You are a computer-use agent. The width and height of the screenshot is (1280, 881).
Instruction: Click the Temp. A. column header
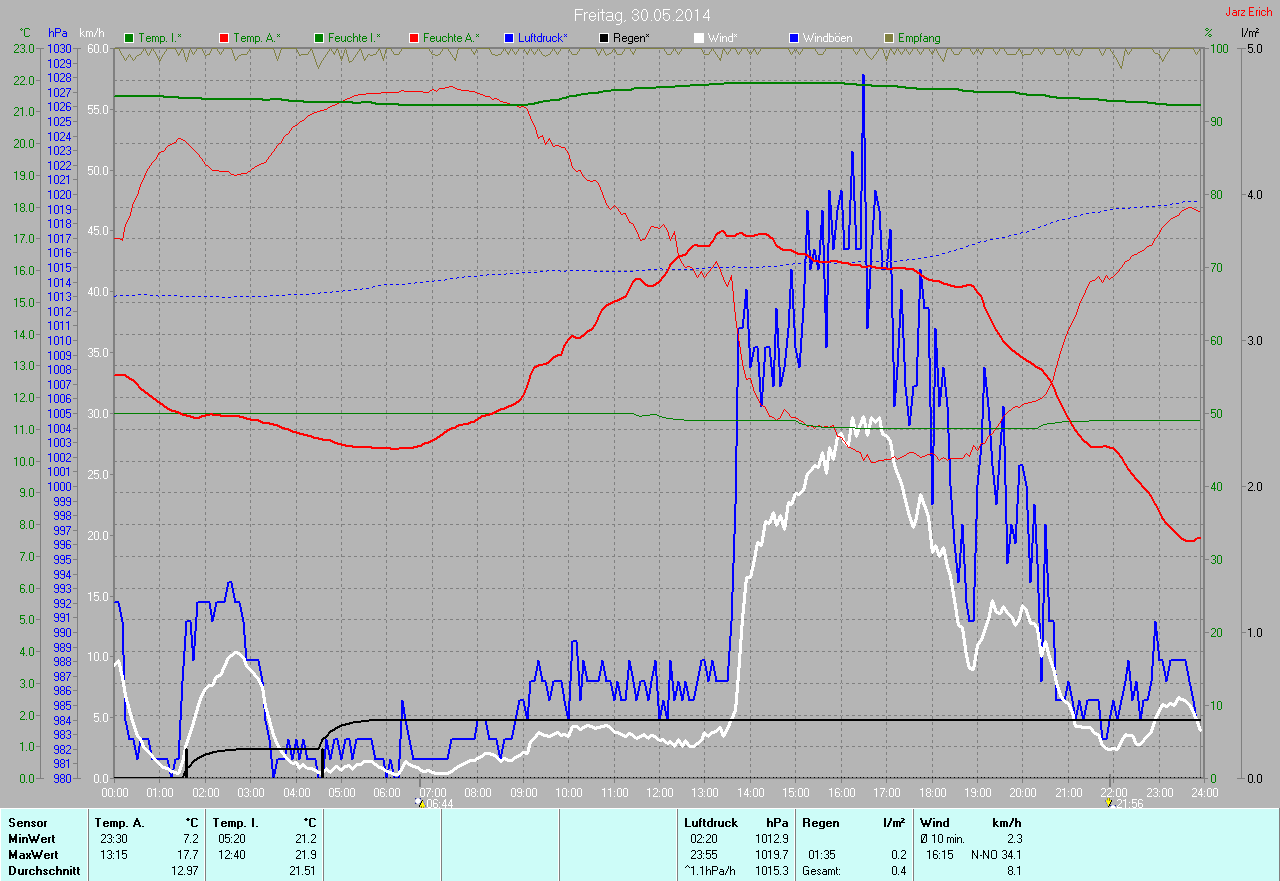point(119,823)
